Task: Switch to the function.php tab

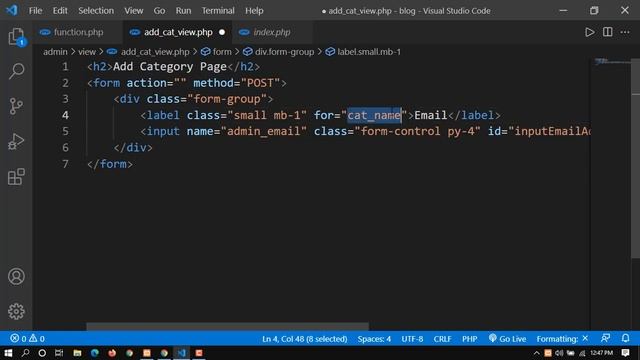Action: (78, 32)
